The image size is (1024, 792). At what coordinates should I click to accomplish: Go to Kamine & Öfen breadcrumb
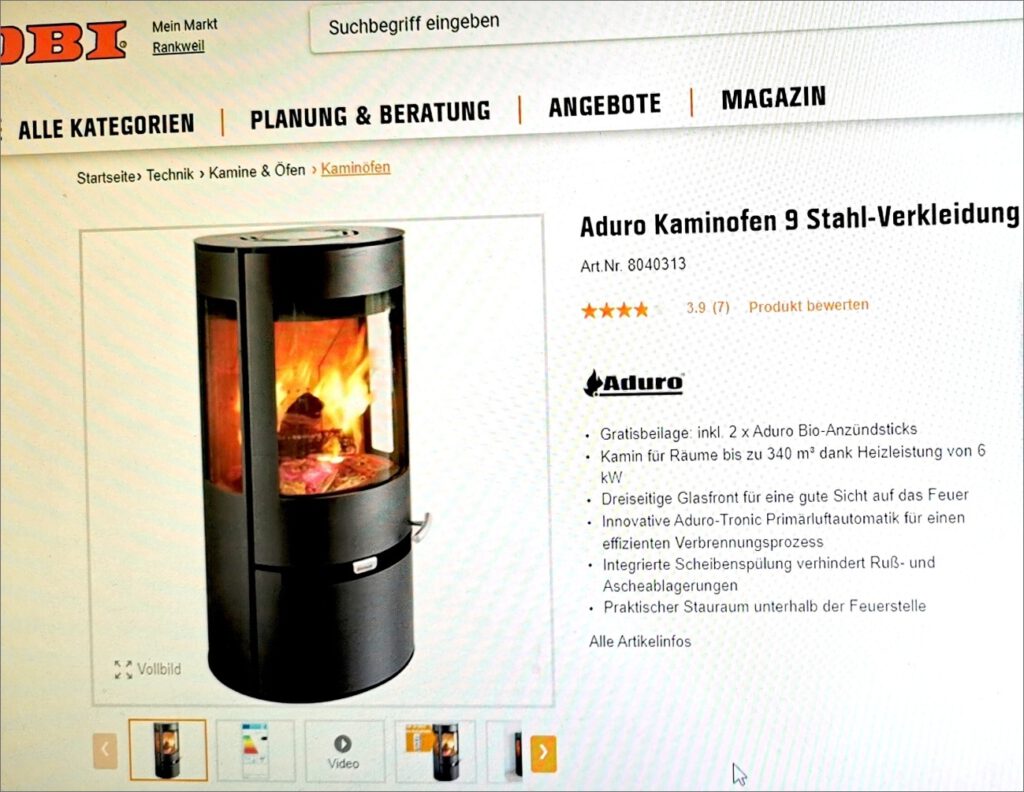coord(257,172)
